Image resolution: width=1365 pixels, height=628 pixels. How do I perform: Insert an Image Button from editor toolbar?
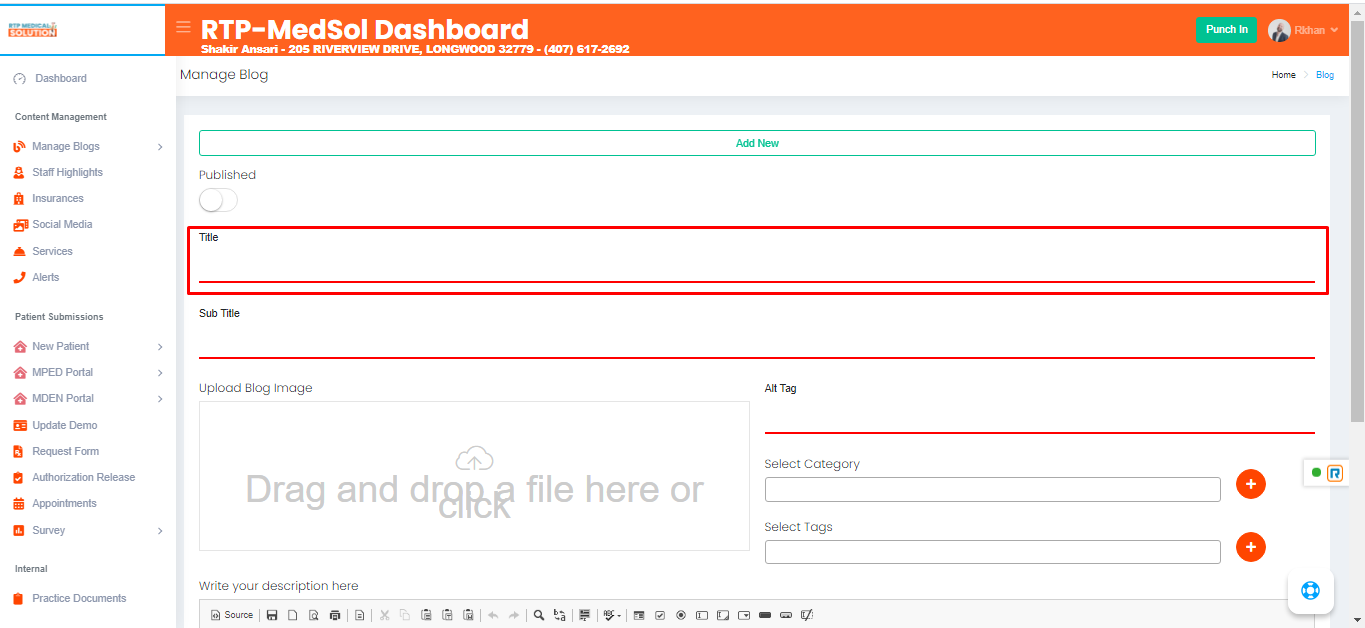786,615
